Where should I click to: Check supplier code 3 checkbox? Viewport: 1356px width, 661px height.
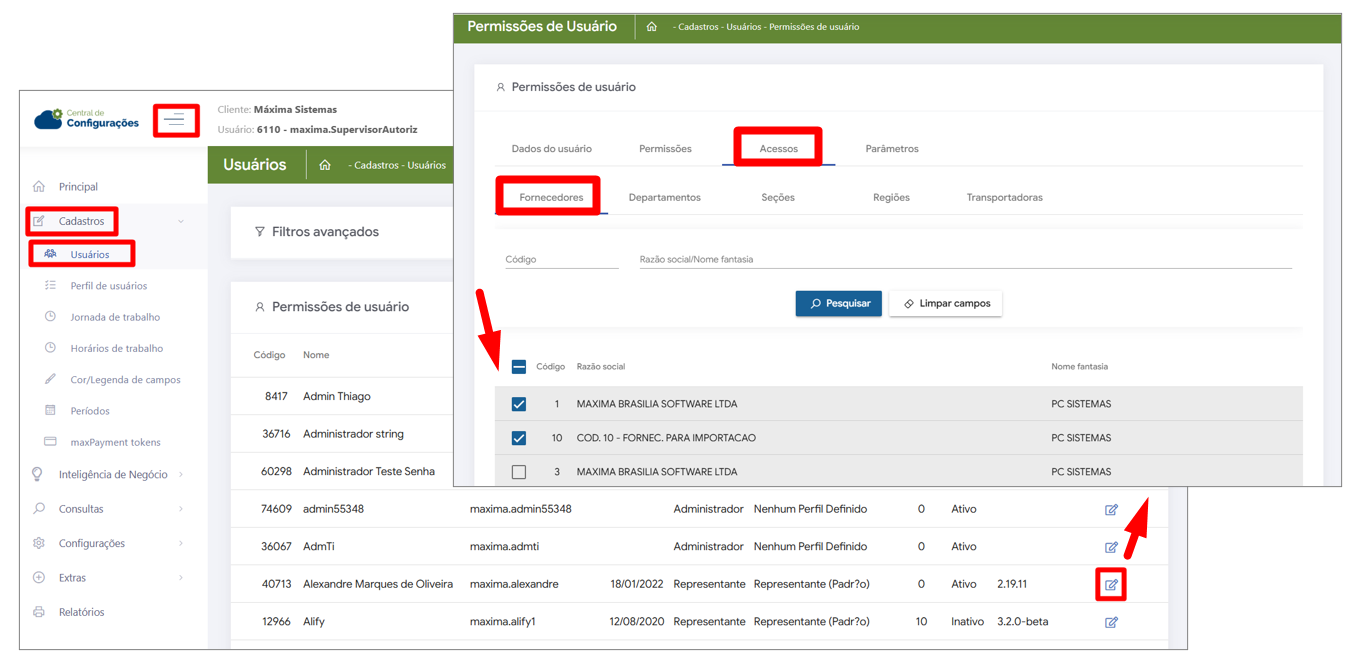(519, 472)
